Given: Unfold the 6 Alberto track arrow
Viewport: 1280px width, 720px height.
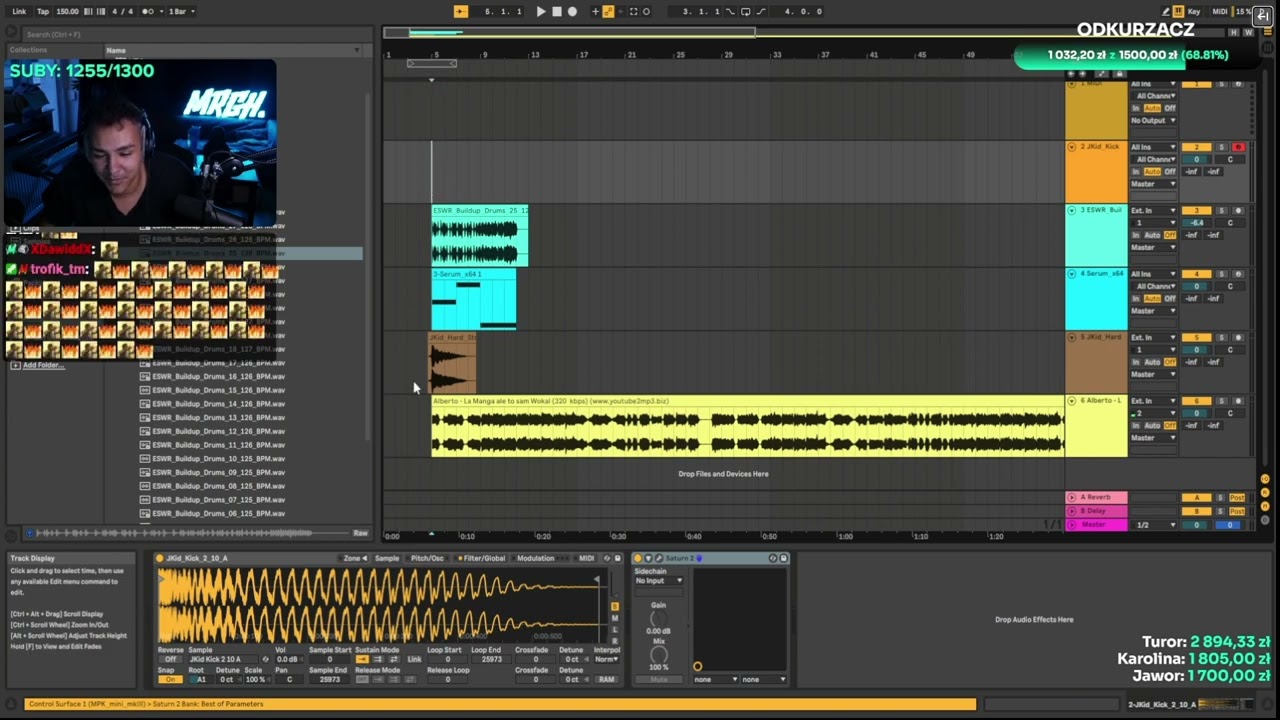Looking at the screenshot, I should (x=1072, y=401).
